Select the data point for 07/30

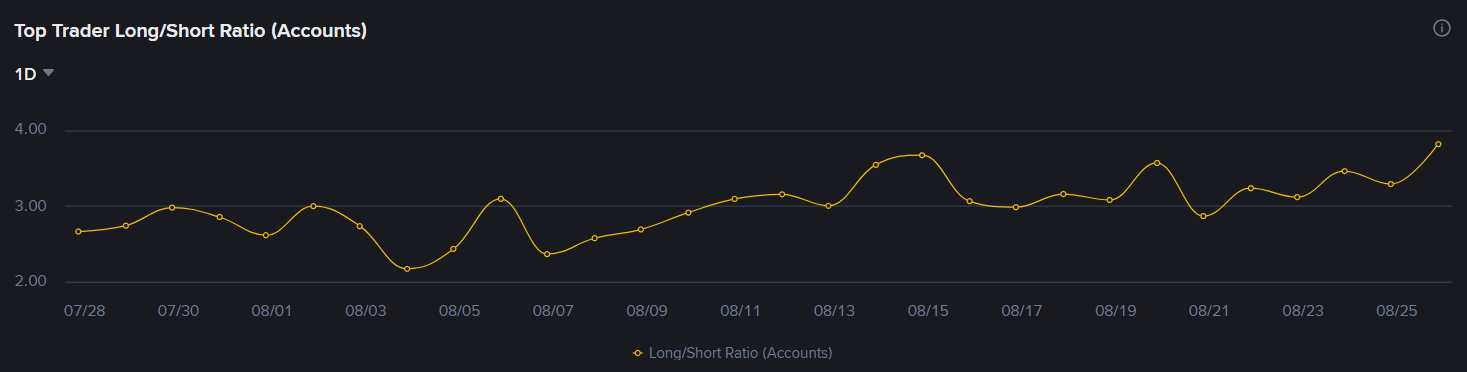pos(172,207)
